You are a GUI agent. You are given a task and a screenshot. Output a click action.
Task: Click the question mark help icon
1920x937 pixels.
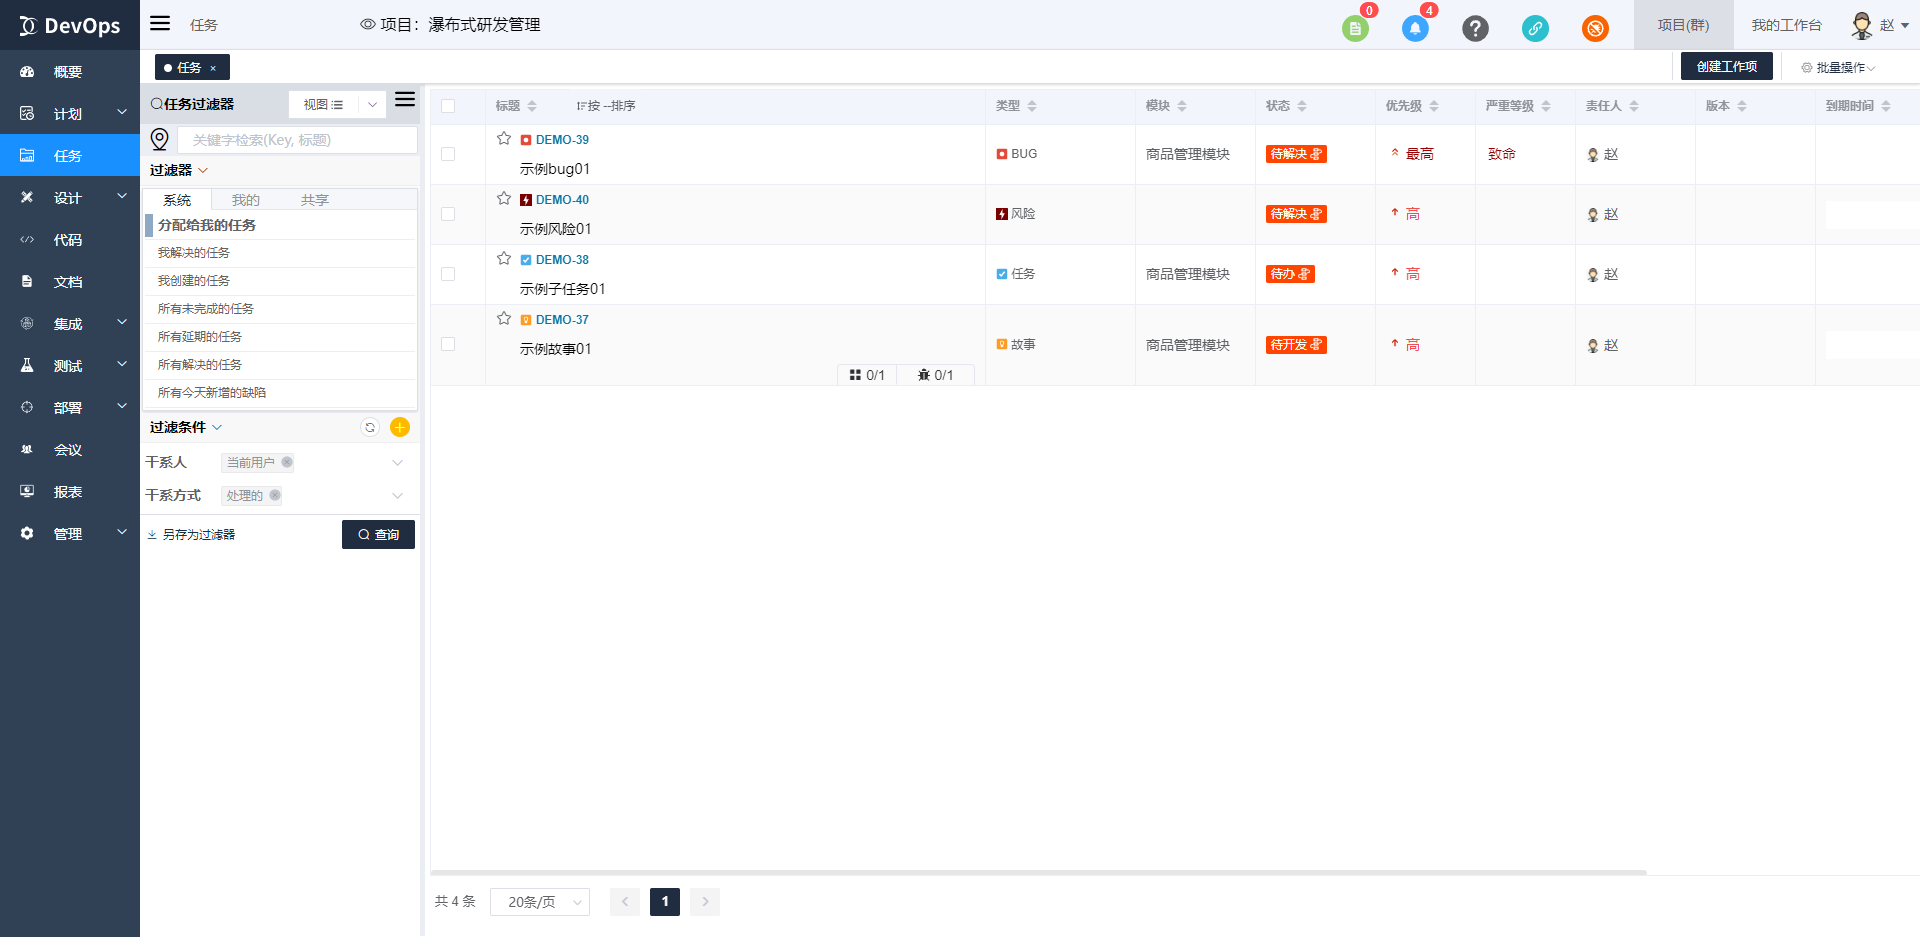click(x=1475, y=28)
